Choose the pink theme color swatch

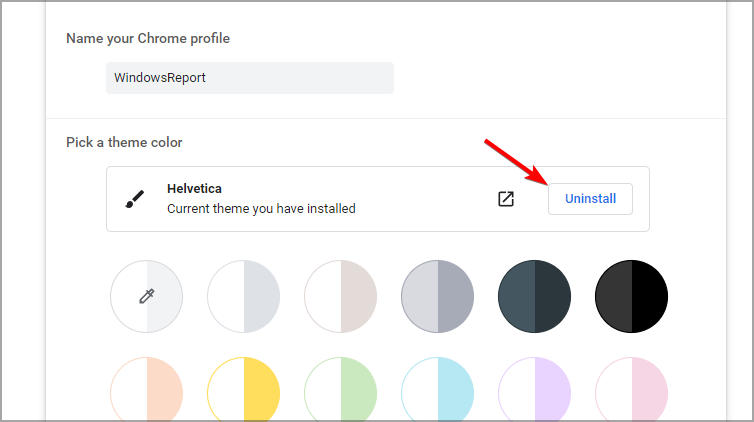tap(631, 389)
